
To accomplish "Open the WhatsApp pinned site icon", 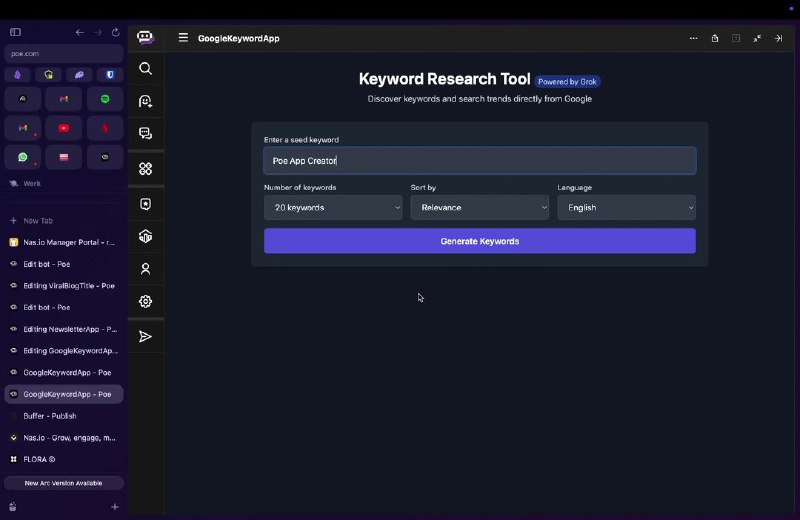I will (23, 157).
